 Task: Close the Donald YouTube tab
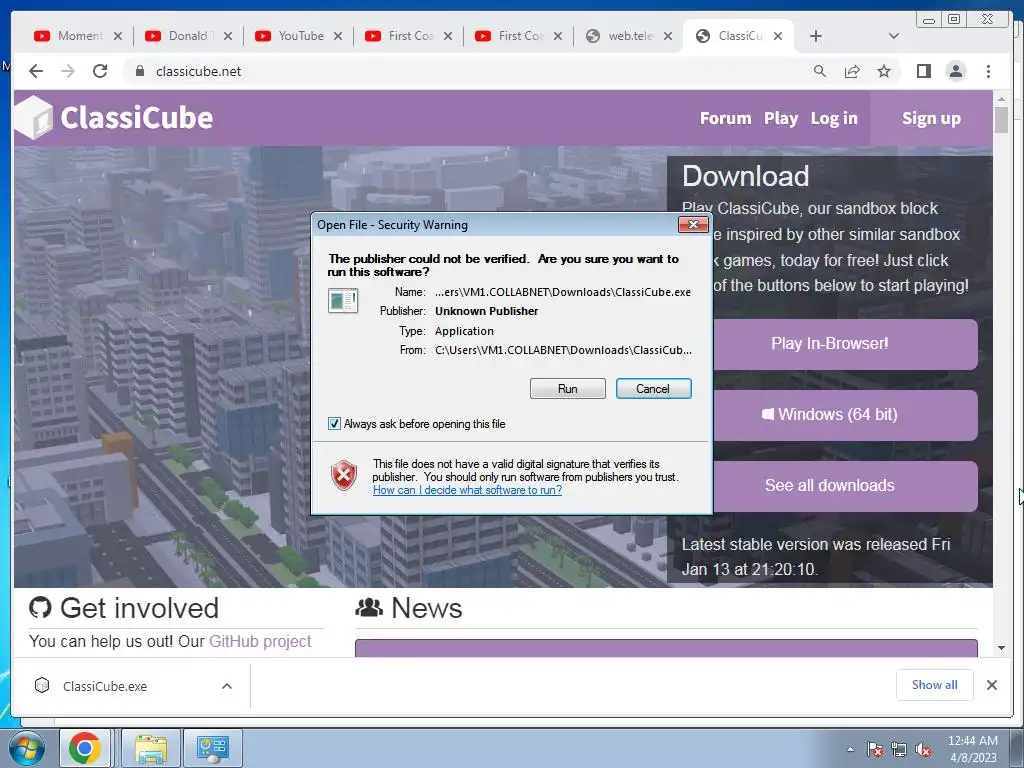coord(227,36)
